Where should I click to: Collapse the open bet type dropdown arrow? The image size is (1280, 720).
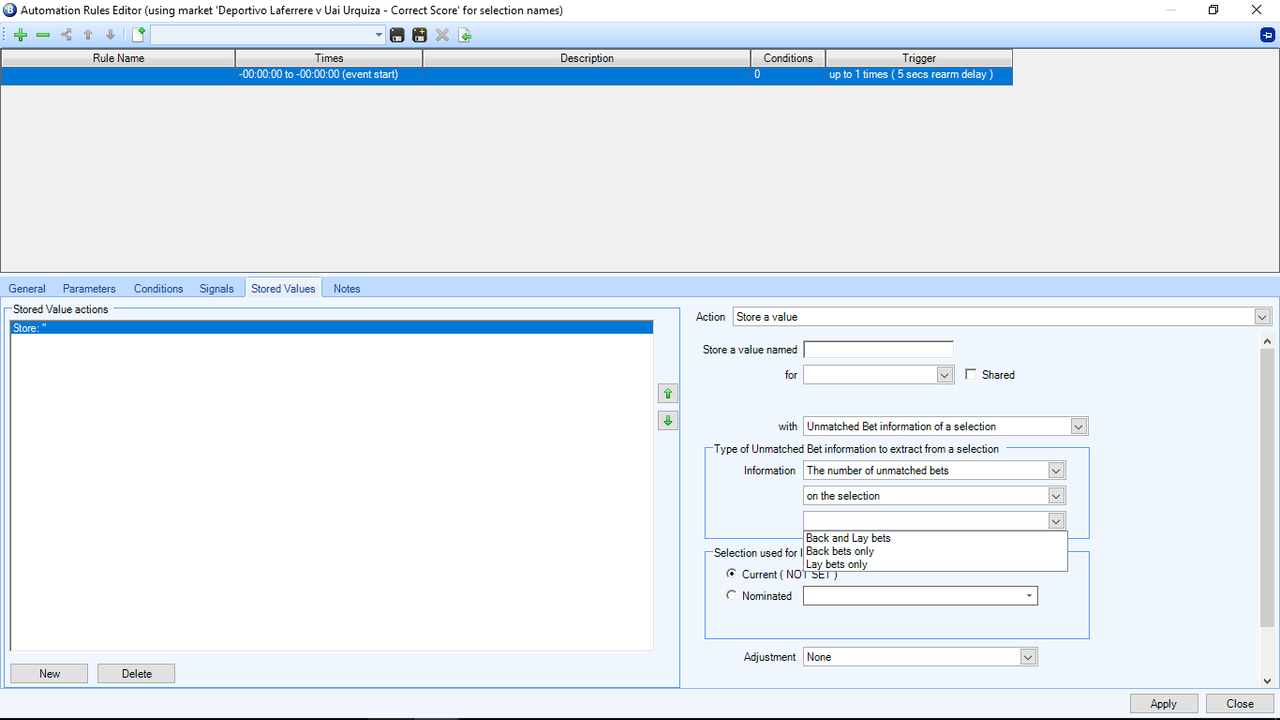pos(1056,521)
